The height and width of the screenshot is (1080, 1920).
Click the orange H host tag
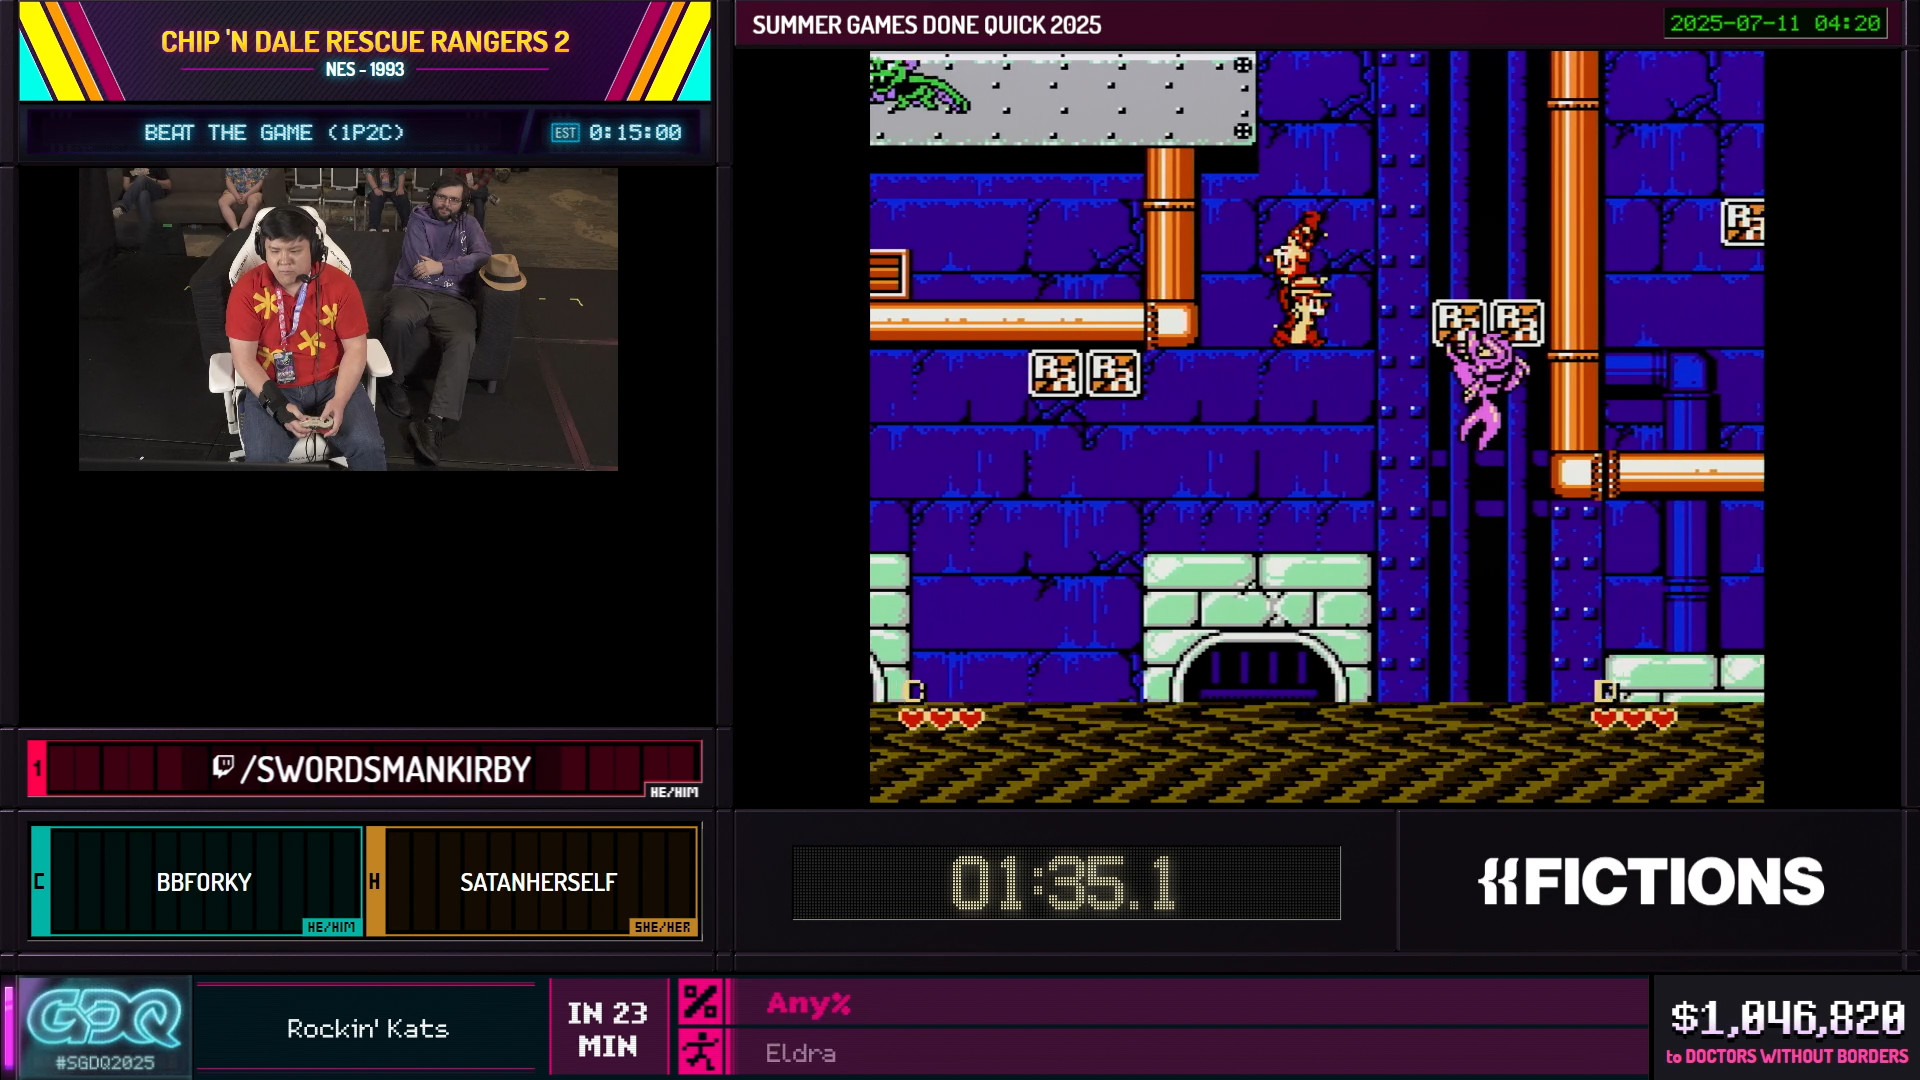375,881
